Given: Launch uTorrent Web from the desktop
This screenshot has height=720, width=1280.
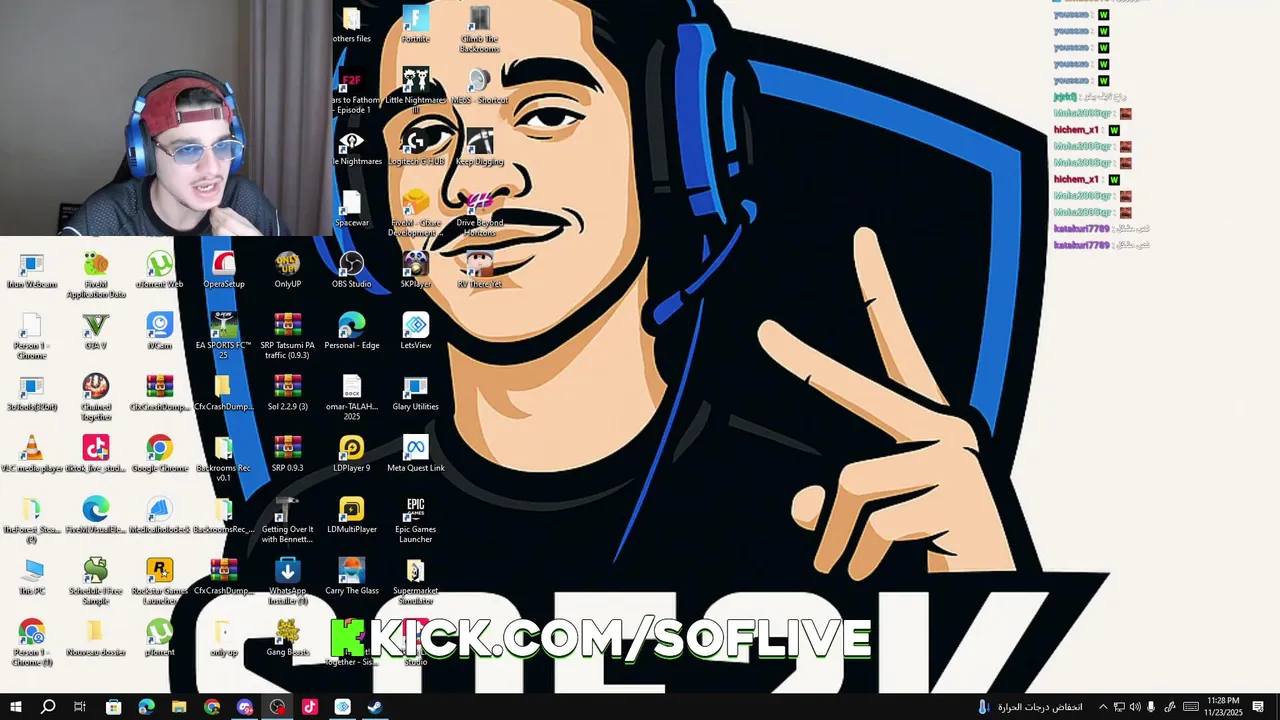Looking at the screenshot, I should pyautogui.click(x=160, y=271).
